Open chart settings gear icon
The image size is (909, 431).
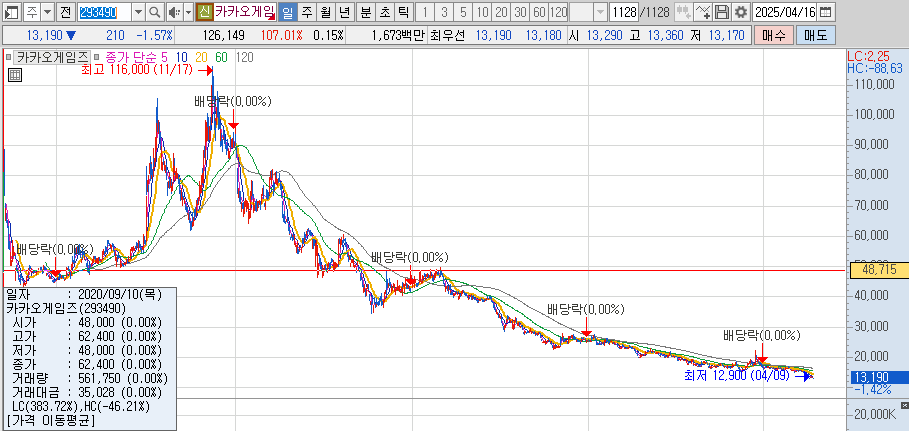740,12
